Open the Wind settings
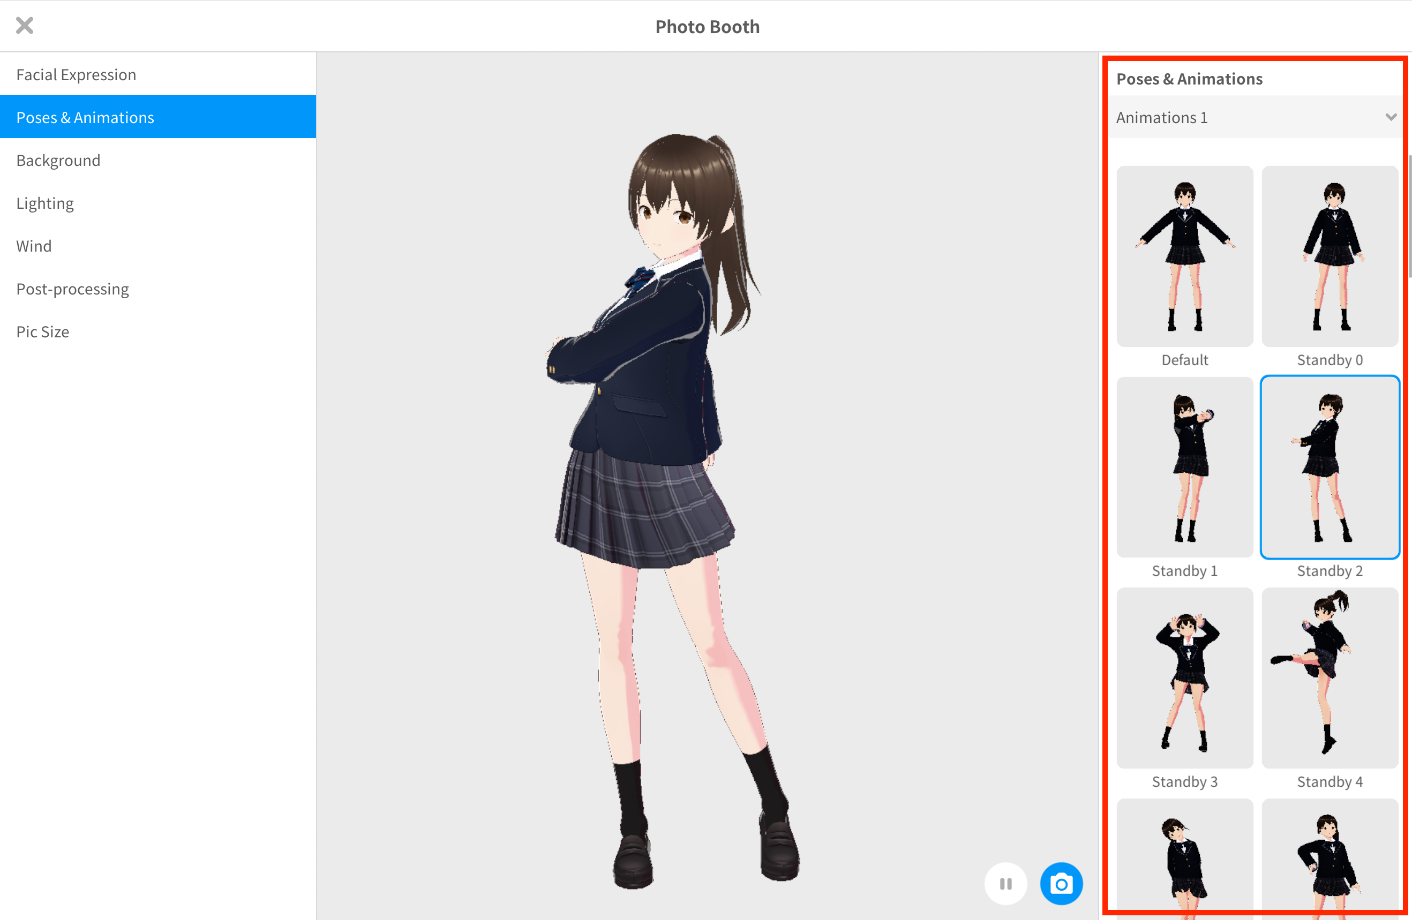 [x=158, y=246]
